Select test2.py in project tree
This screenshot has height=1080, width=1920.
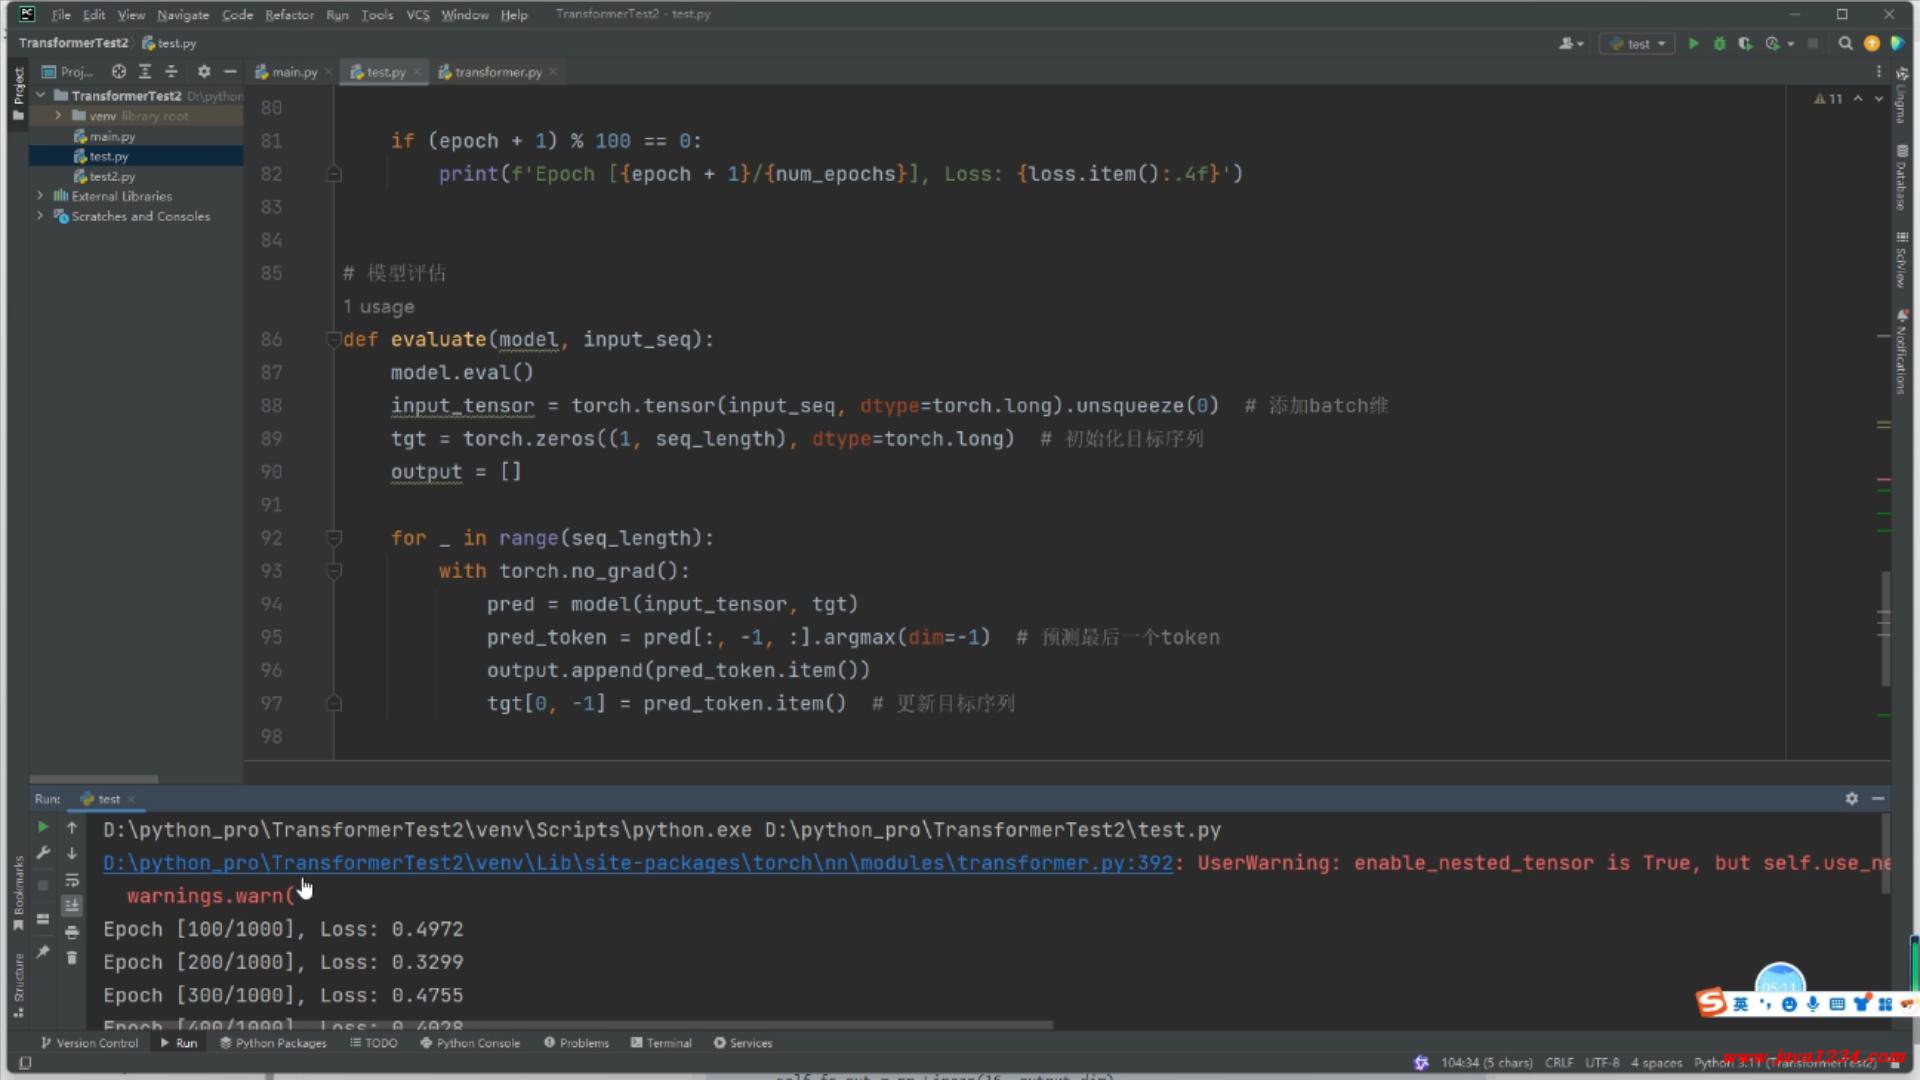pyautogui.click(x=111, y=176)
